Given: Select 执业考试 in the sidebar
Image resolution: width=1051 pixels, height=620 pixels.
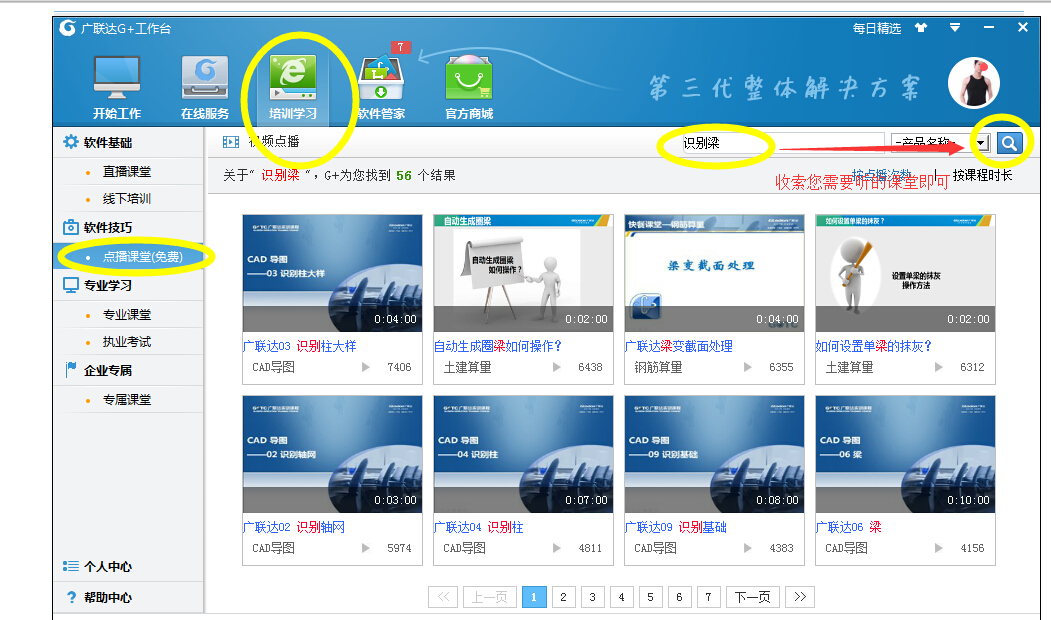Looking at the screenshot, I should (127, 341).
